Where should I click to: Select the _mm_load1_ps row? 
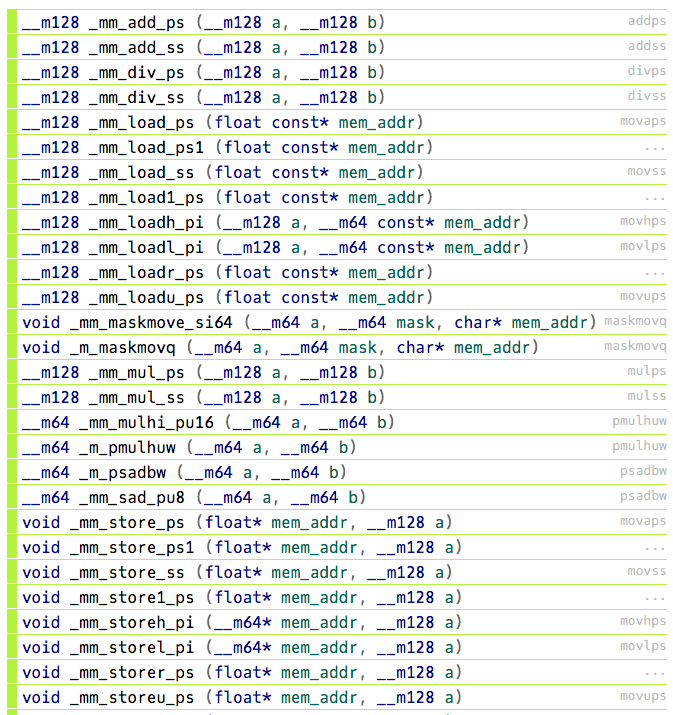pyautogui.click(x=337, y=197)
